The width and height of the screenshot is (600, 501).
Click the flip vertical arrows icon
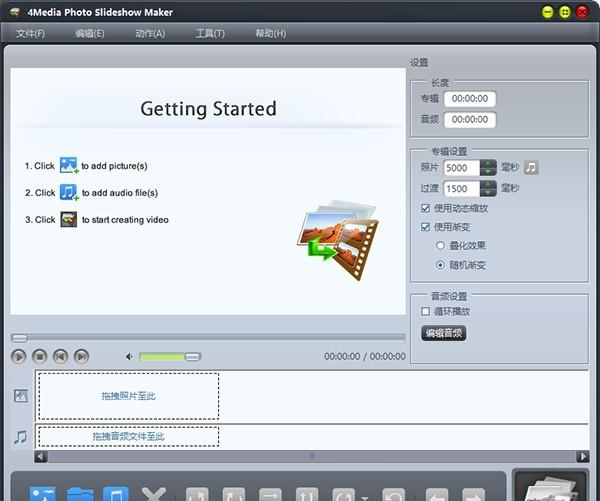pyautogui.click(x=307, y=494)
